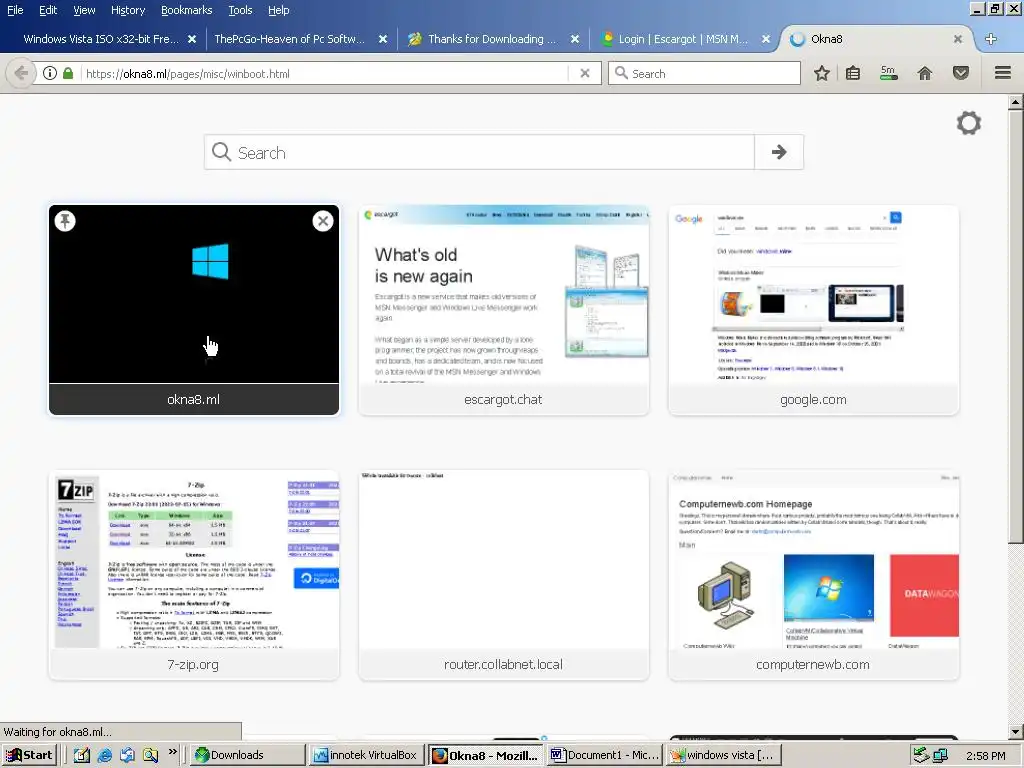
Task: Switch to Windows Vista ISO tab
Action: pyautogui.click(x=101, y=39)
